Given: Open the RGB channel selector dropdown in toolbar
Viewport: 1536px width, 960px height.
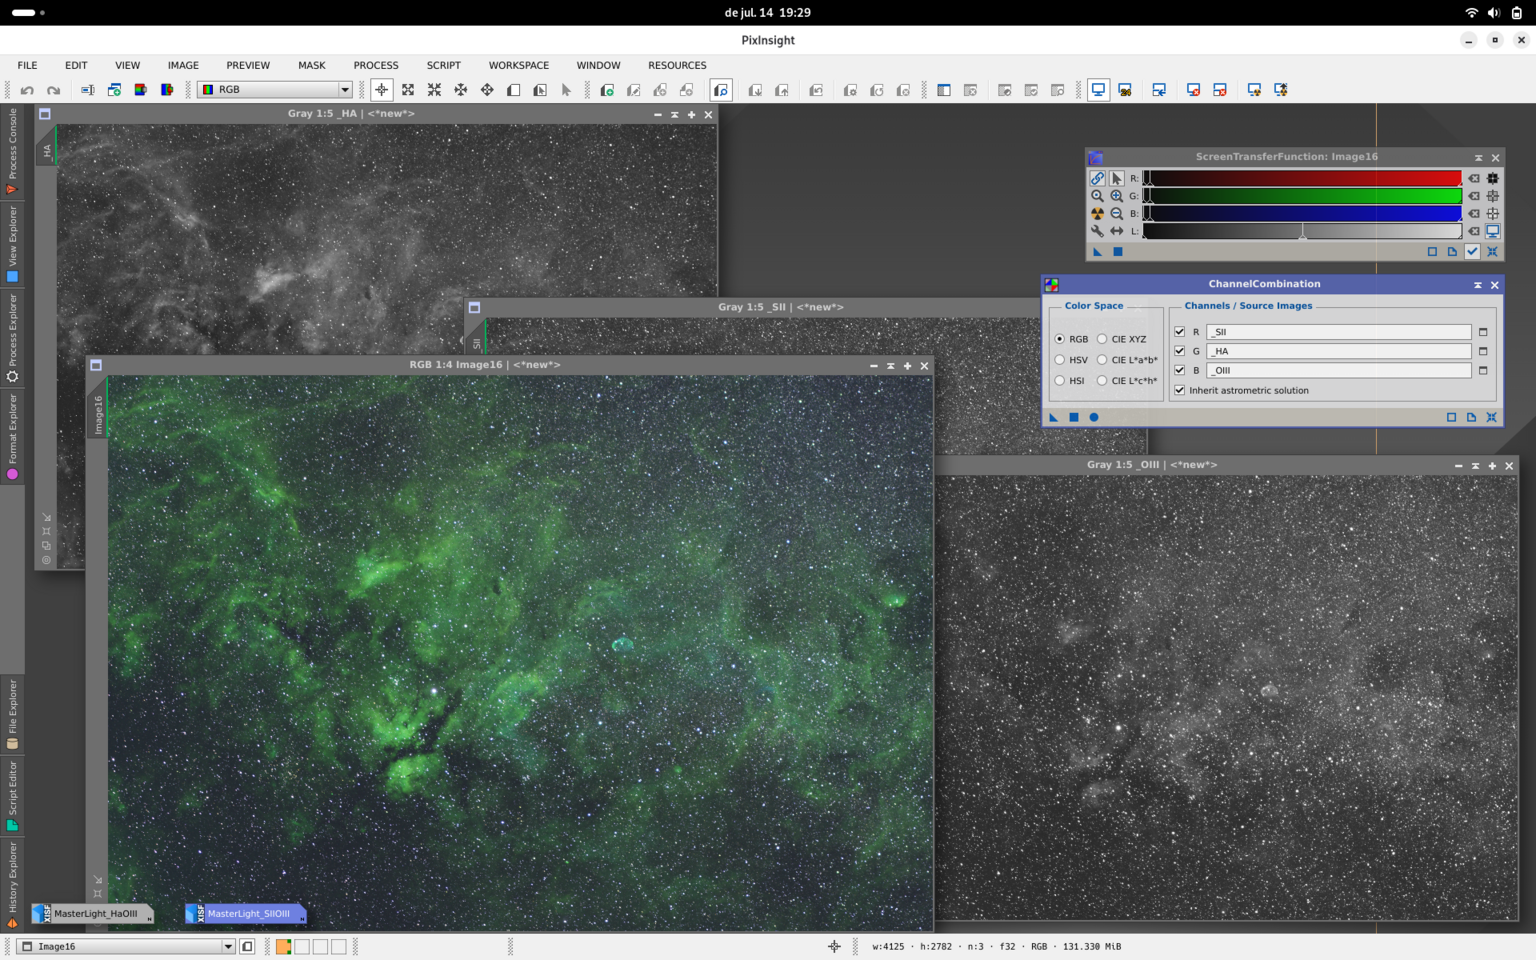Looking at the screenshot, I should [x=275, y=90].
